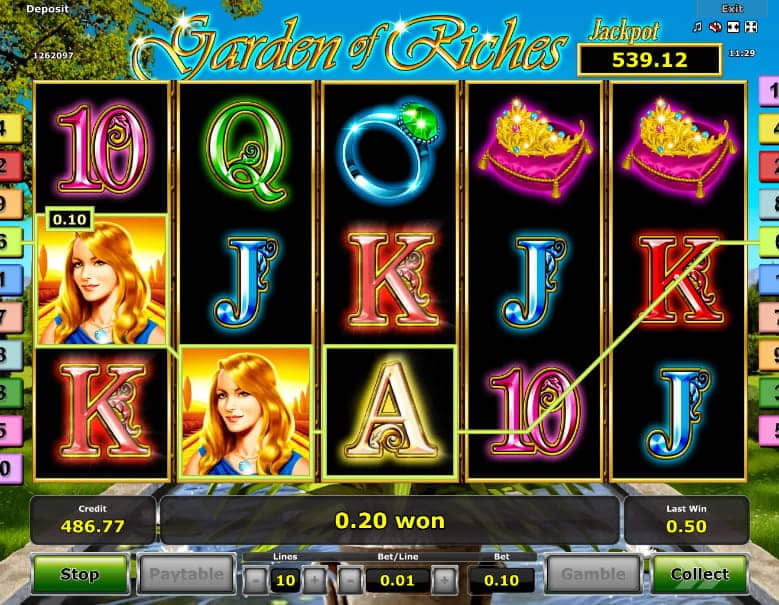Click the green Q symbol
The image size is (779, 605).
coord(247,153)
